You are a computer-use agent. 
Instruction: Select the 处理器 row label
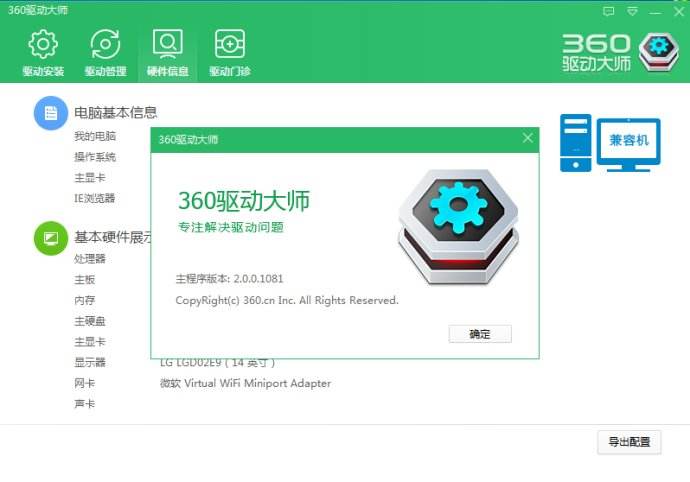click(90, 258)
